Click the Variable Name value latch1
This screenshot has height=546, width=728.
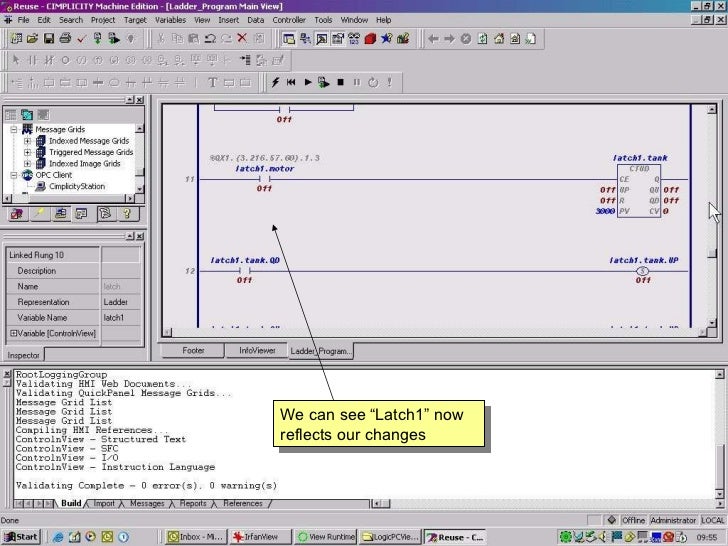tap(121, 318)
